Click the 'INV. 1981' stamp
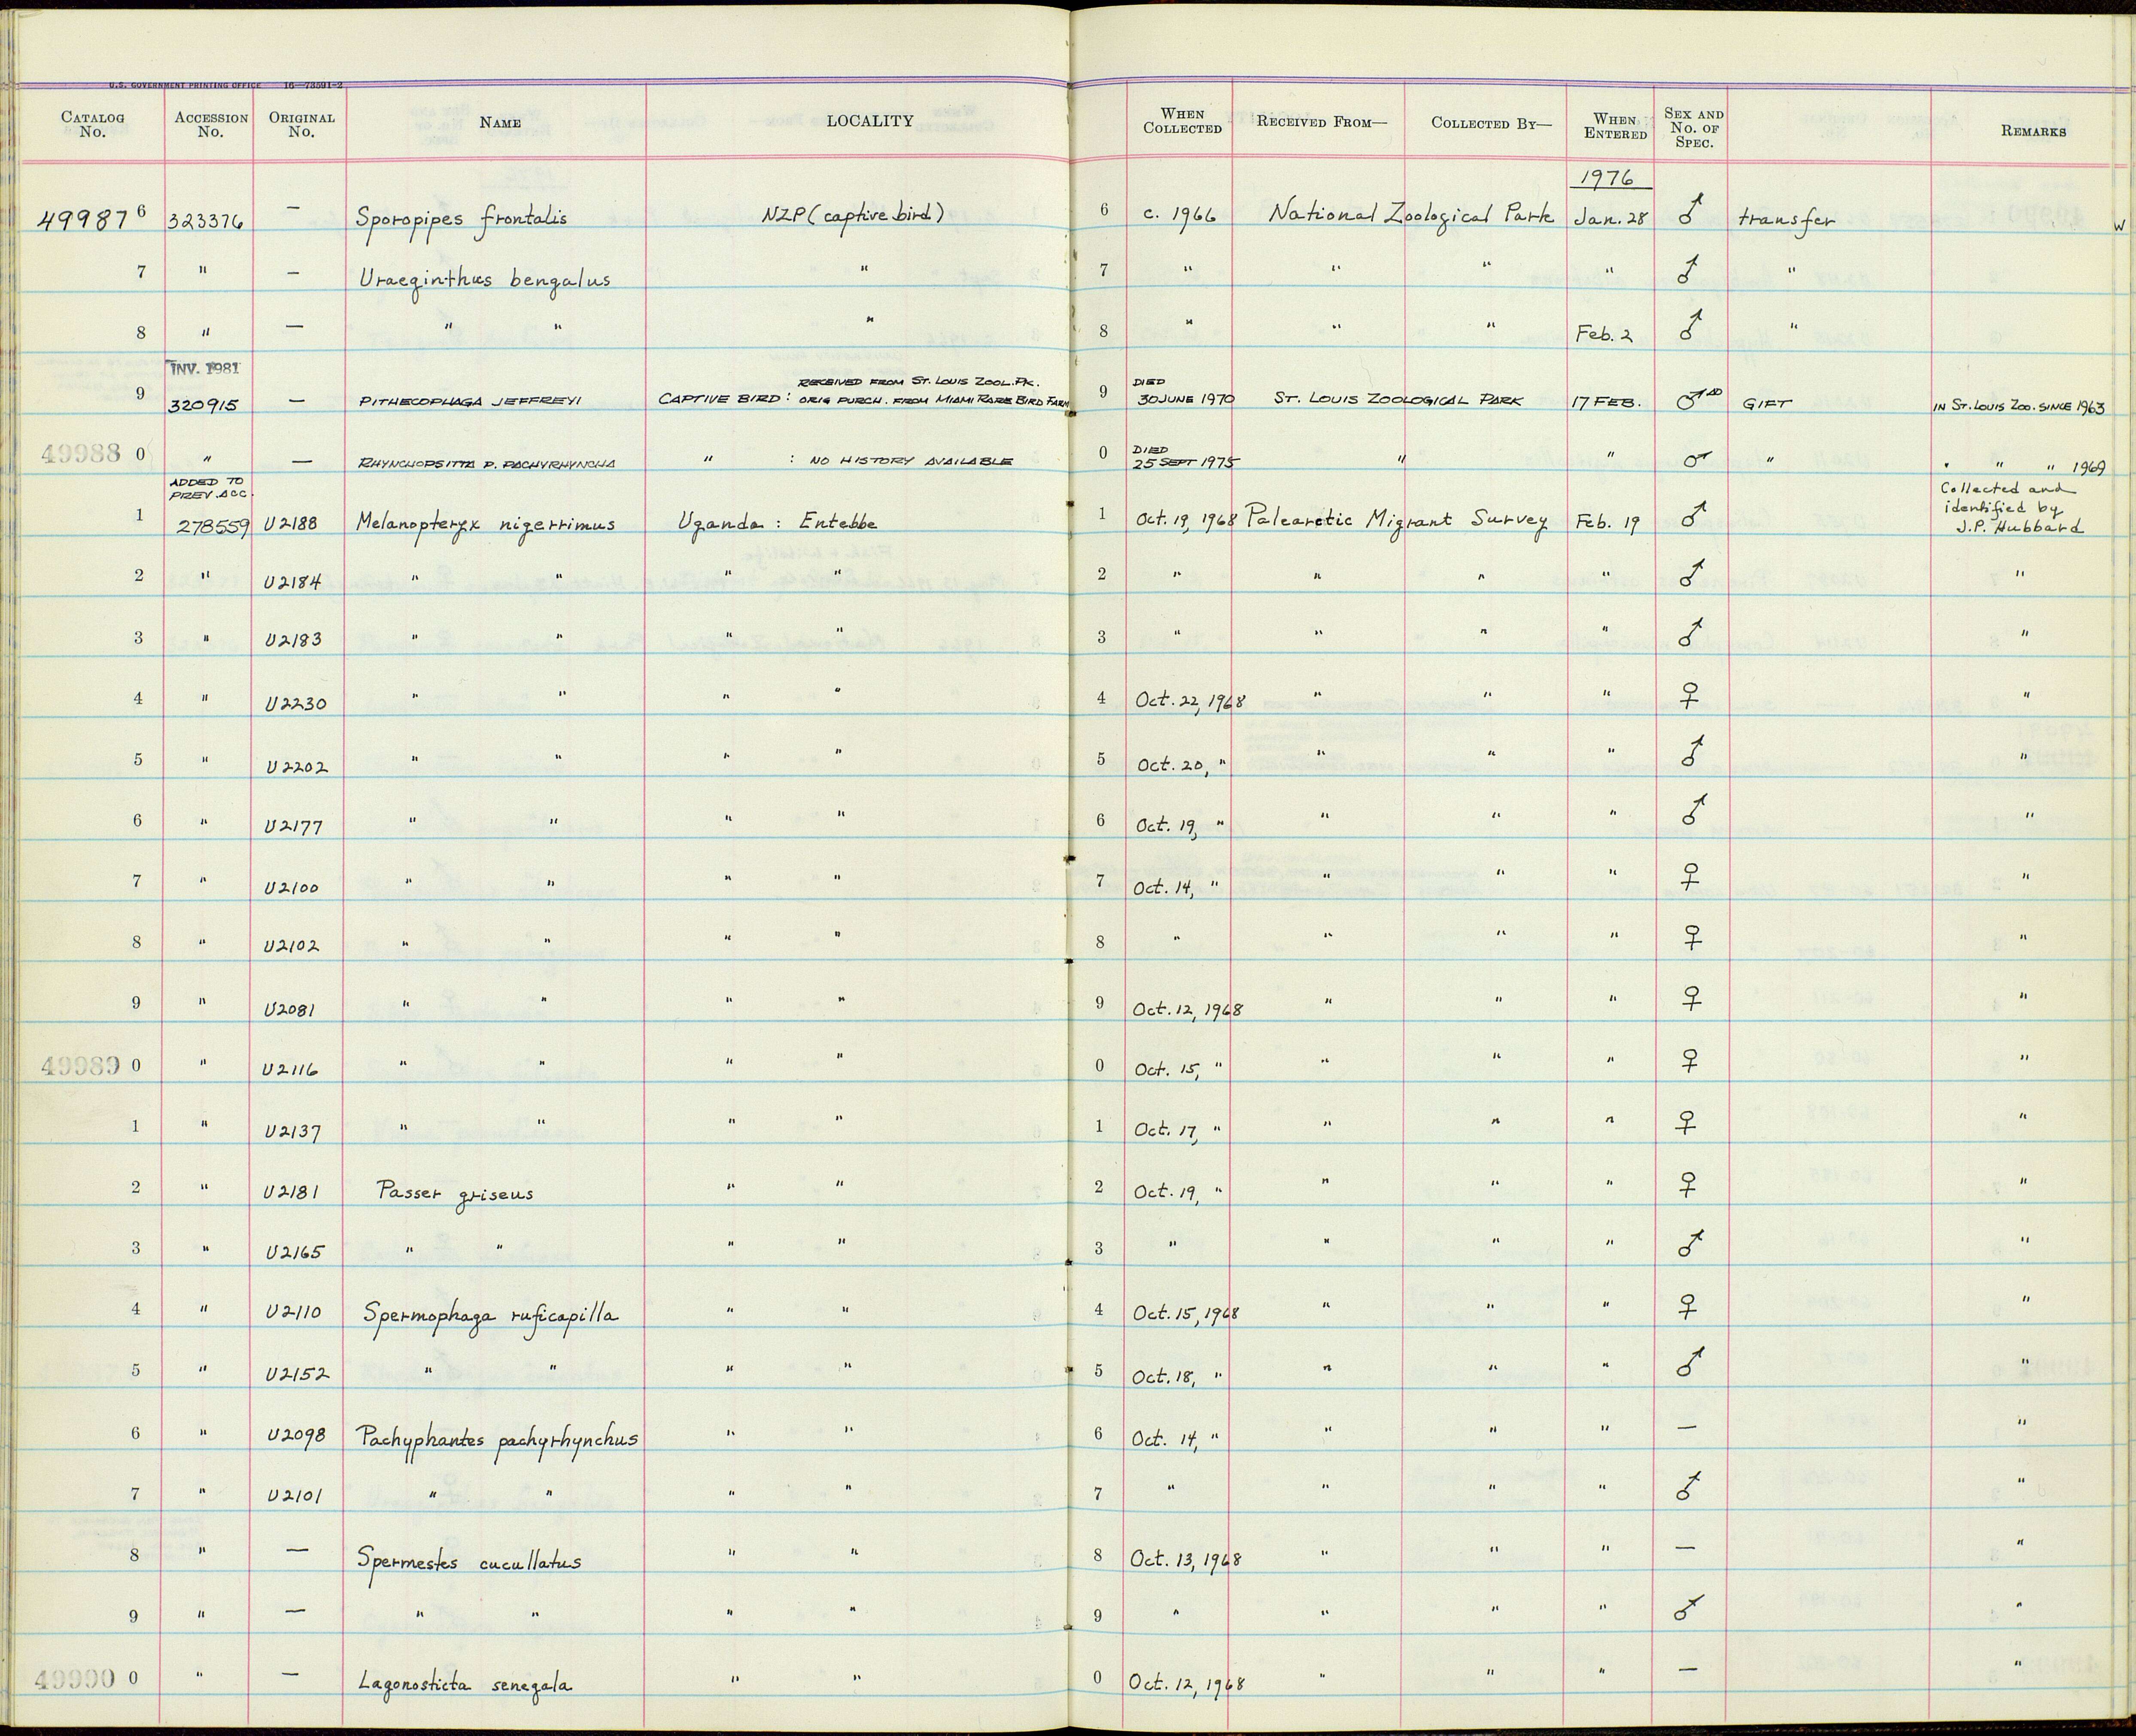Image resolution: width=2136 pixels, height=1736 pixels. pyautogui.click(x=205, y=369)
